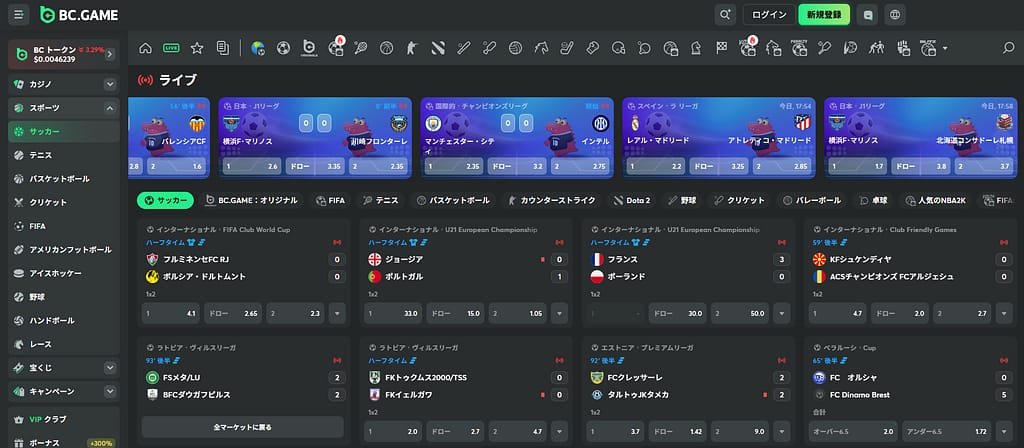Click the ログイン button
This screenshot has height=448, width=1024.
click(769, 14)
